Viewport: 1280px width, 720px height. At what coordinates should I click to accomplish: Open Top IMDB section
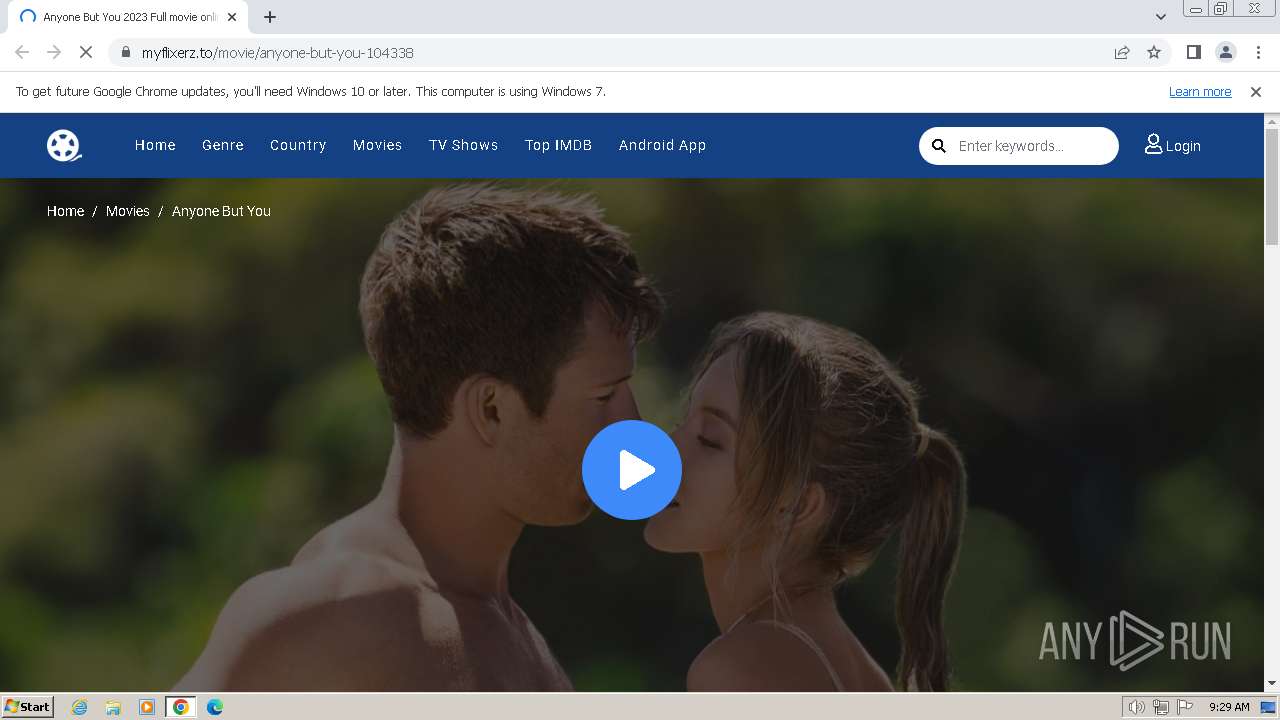(x=558, y=145)
